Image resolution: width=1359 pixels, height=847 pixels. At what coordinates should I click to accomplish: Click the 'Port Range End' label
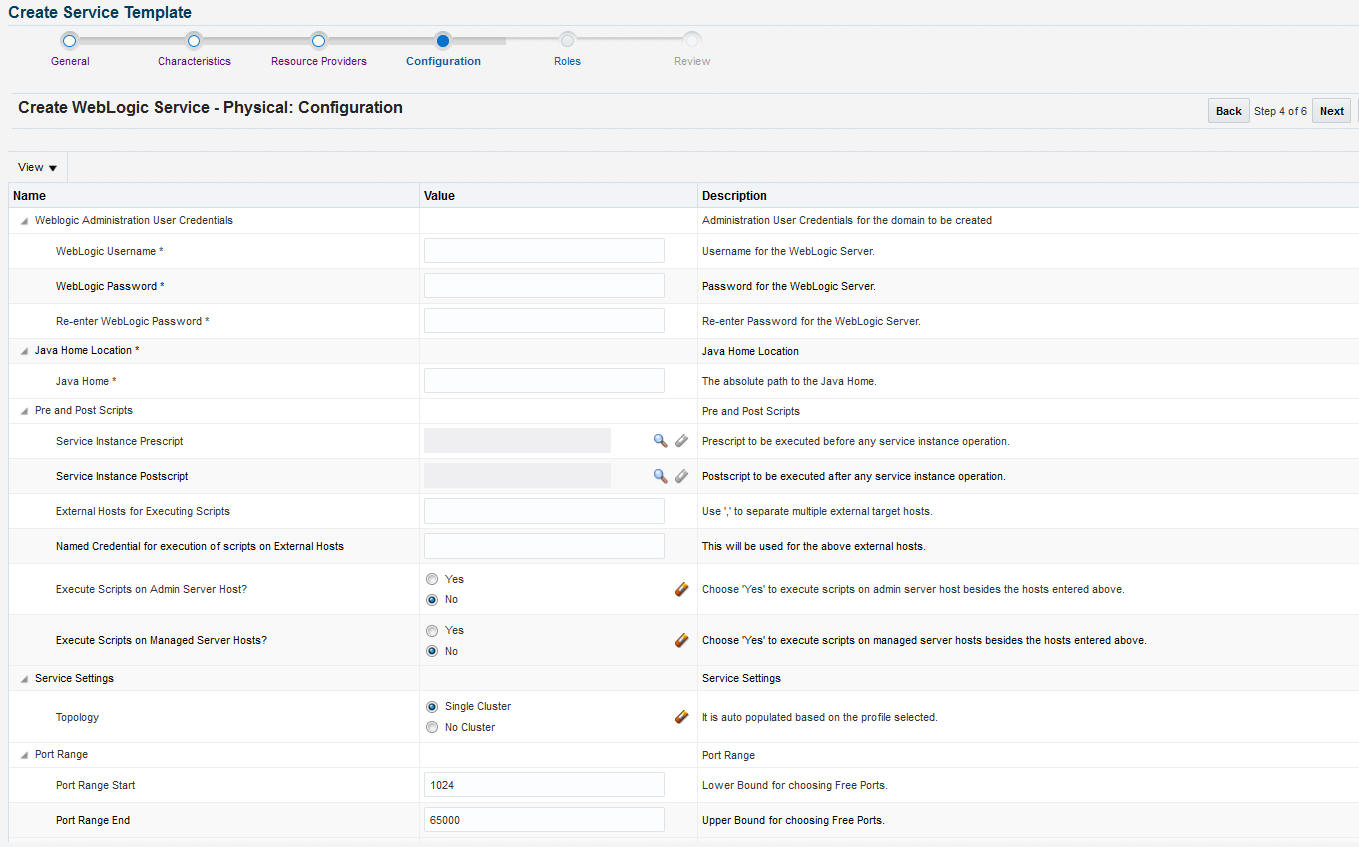click(93, 821)
